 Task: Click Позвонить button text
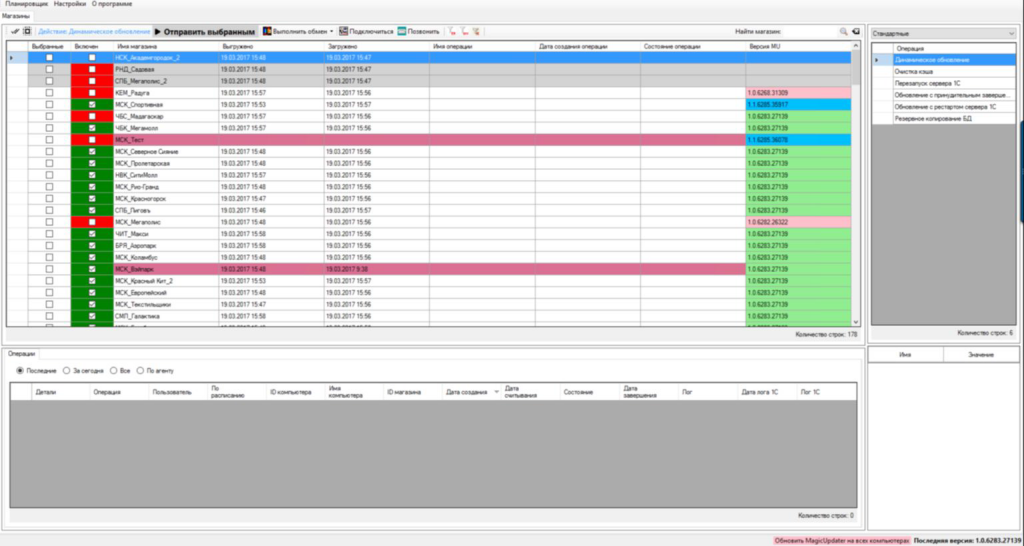pyautogui.click(x=423, y=31)
